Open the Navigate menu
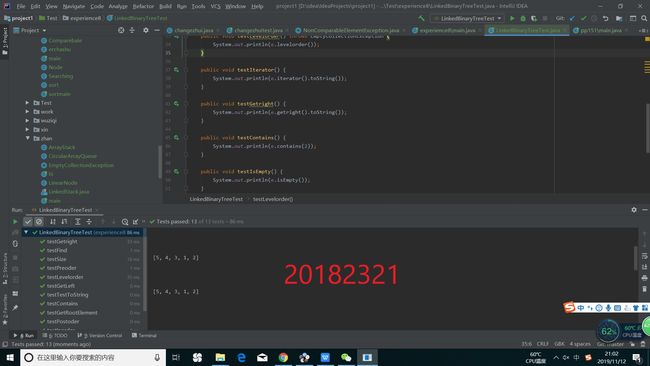 click(x=74, y=6)
